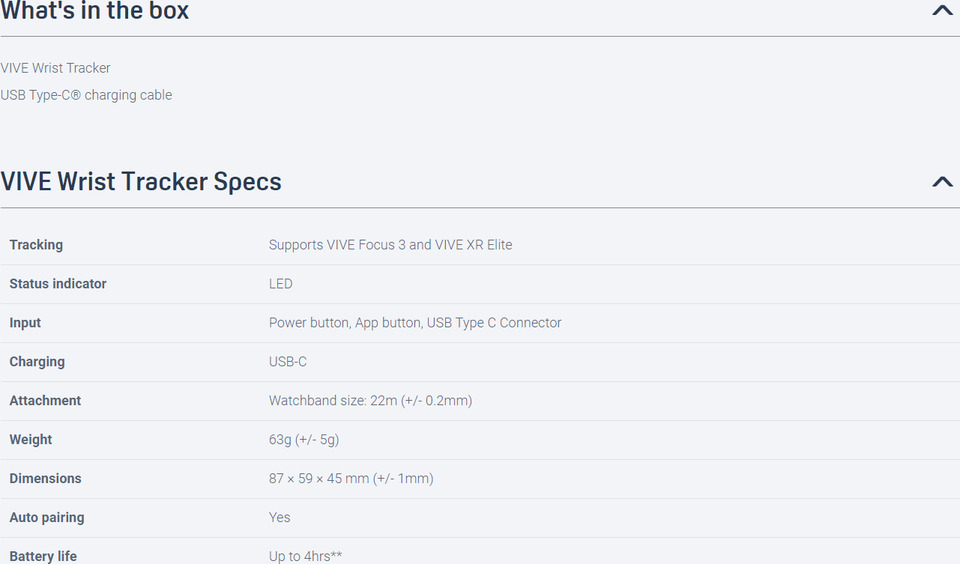The image size is (960, 564).
Task: Select the "VIVE Wrist Tracker" box item text
Action: pyautogui.click(x=56, y=68)
